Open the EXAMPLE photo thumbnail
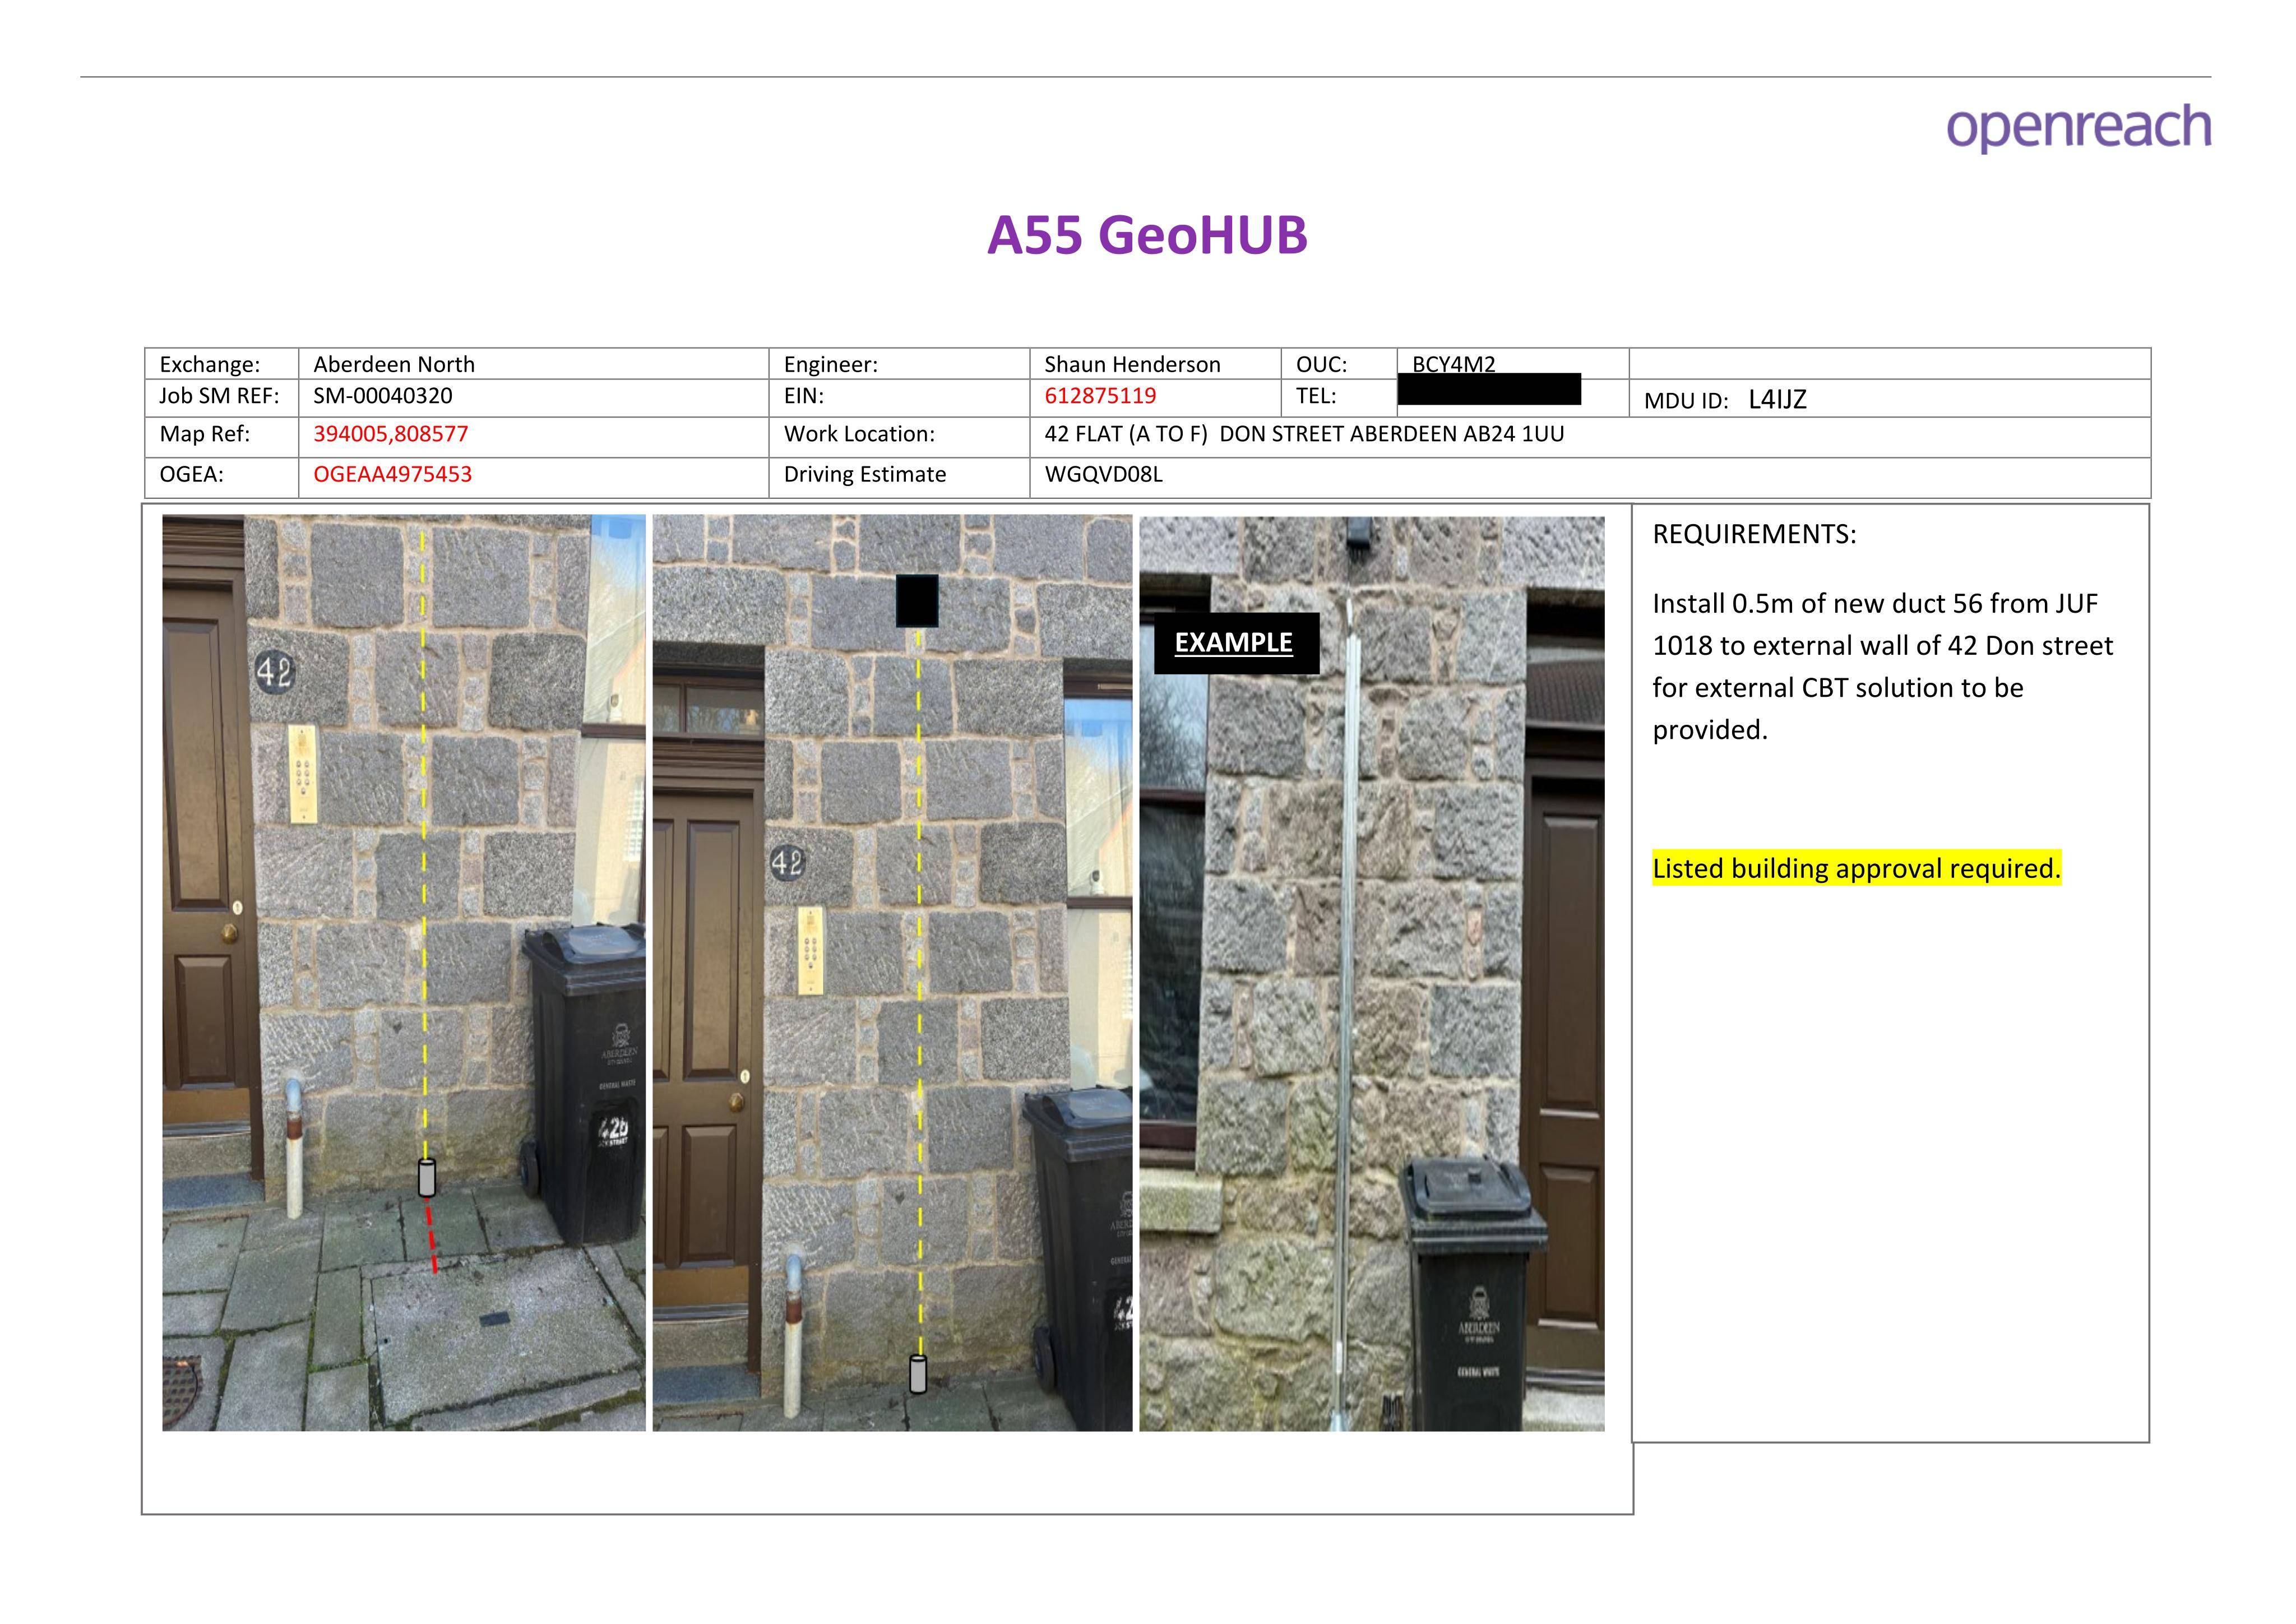Viewport: 2296px width, 1624px height. click(x=1371, y=972)
